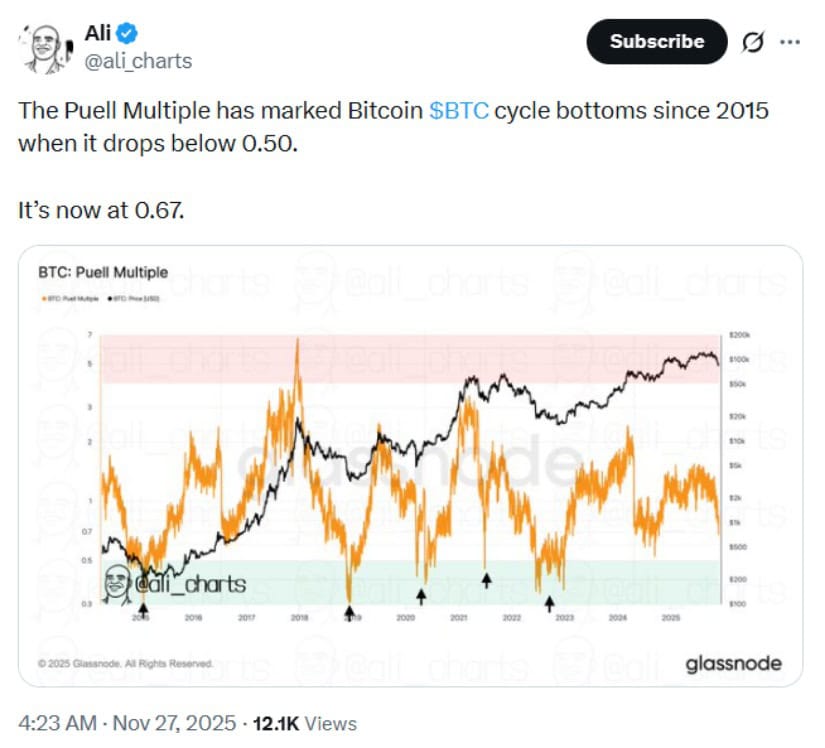This screenshot has width=825, height=748.
Task: Click the glassnode logo in chart corner
Action: point(733,663)
